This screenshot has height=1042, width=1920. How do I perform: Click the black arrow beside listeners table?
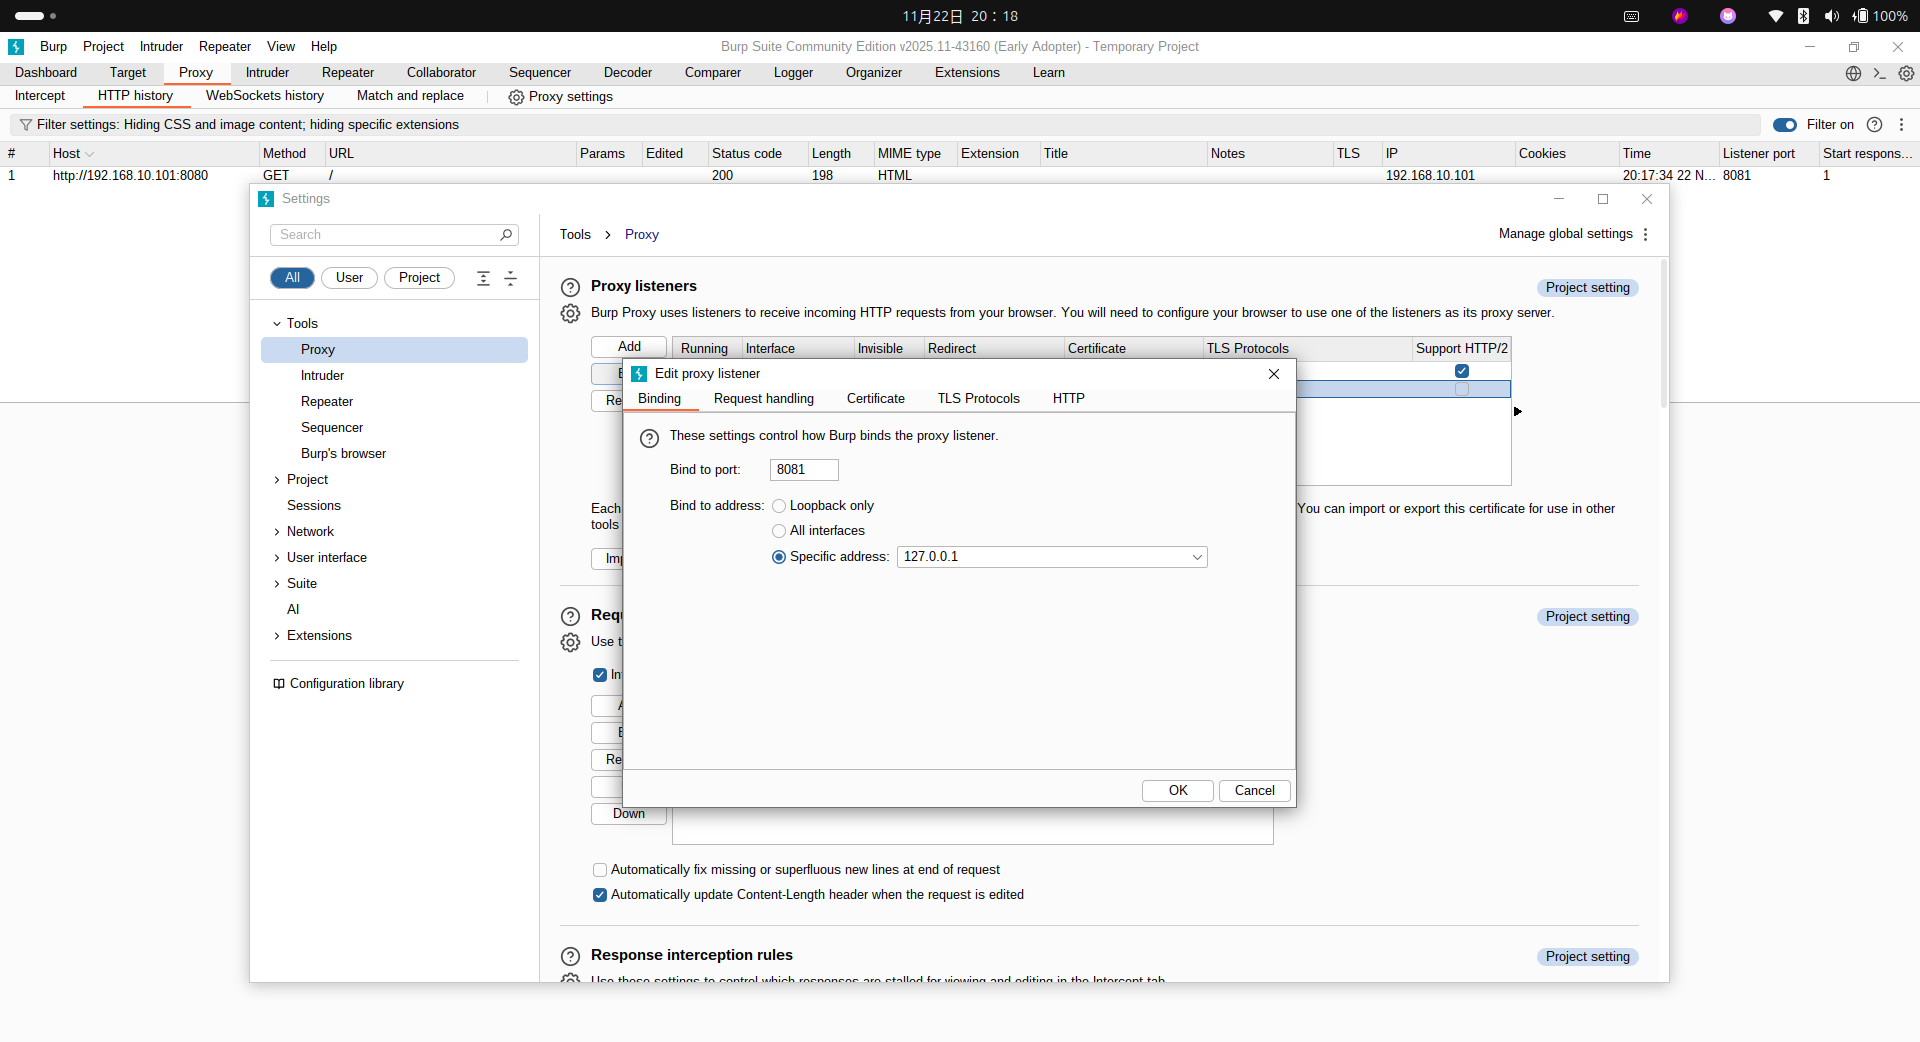point(1517,411)
